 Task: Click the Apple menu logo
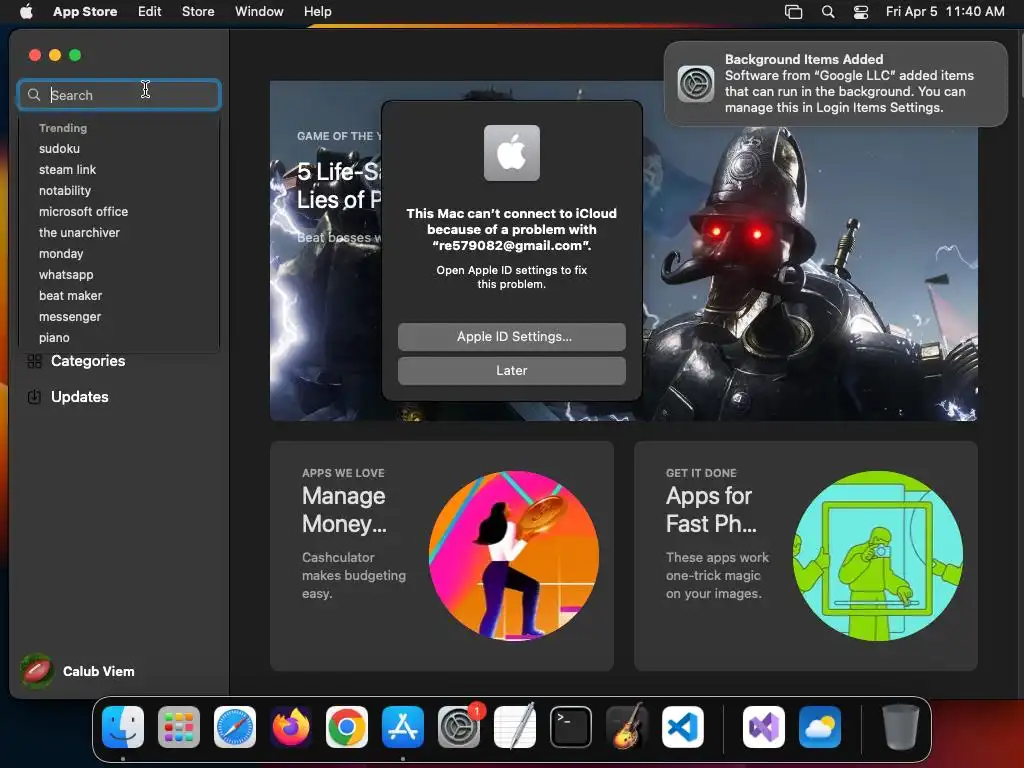tap(26, 11)
